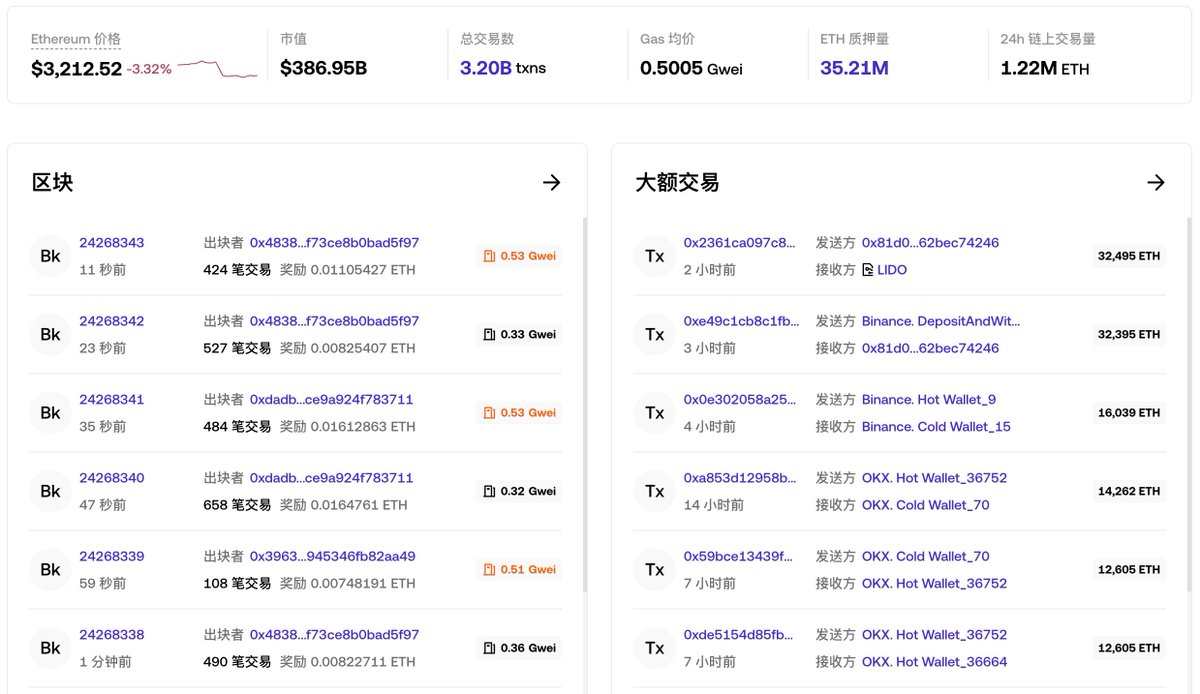Click the 32,395 ETH amount badge
The height and width of the screenshot is (694, 1200).
1129,334
